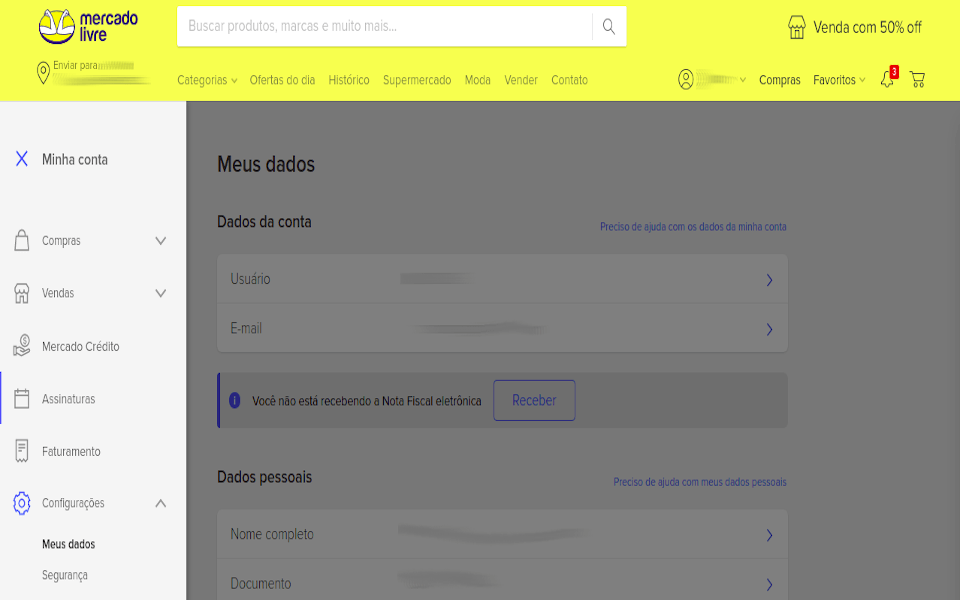Open Preciso de ajuda com meus dados pessoais

point(700,482)
